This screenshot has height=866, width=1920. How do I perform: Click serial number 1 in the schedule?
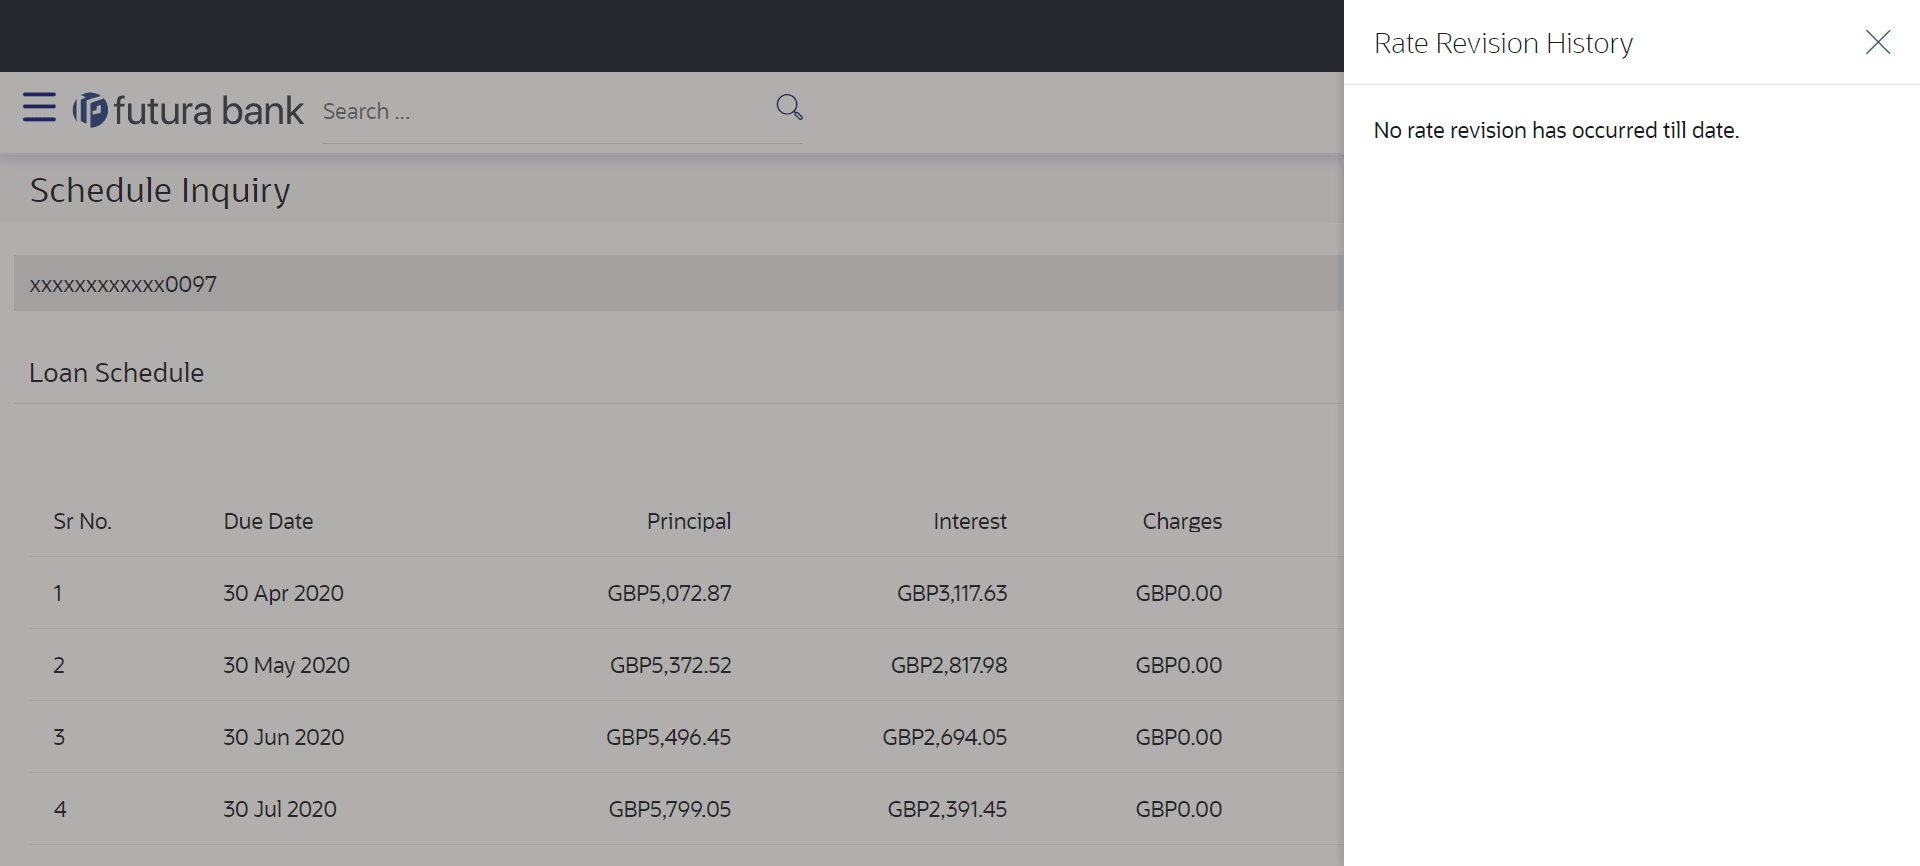pyautogui.click(x=58, y=593)
